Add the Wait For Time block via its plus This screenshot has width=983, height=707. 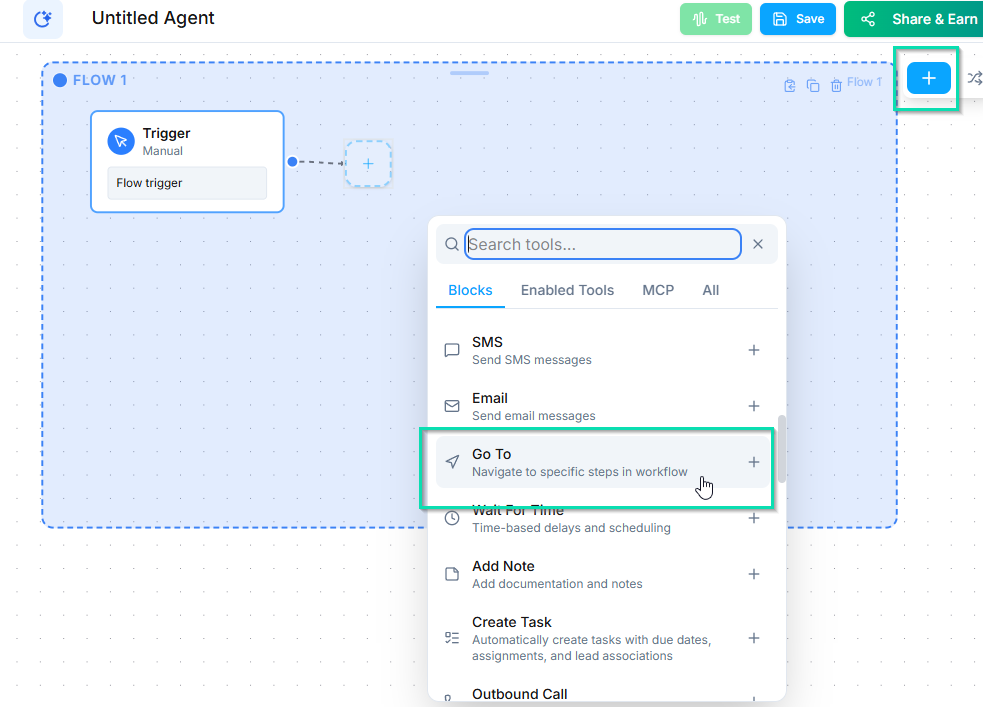(754, 518)
